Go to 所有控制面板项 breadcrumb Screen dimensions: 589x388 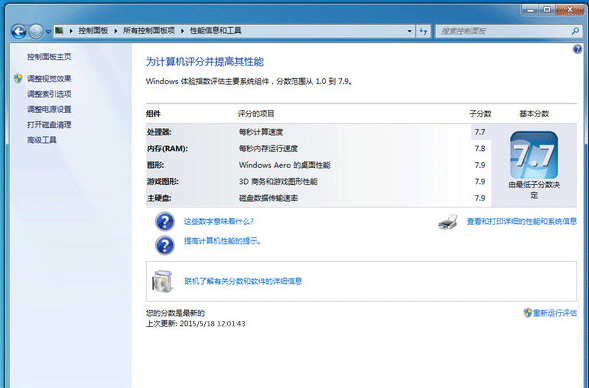149,31
